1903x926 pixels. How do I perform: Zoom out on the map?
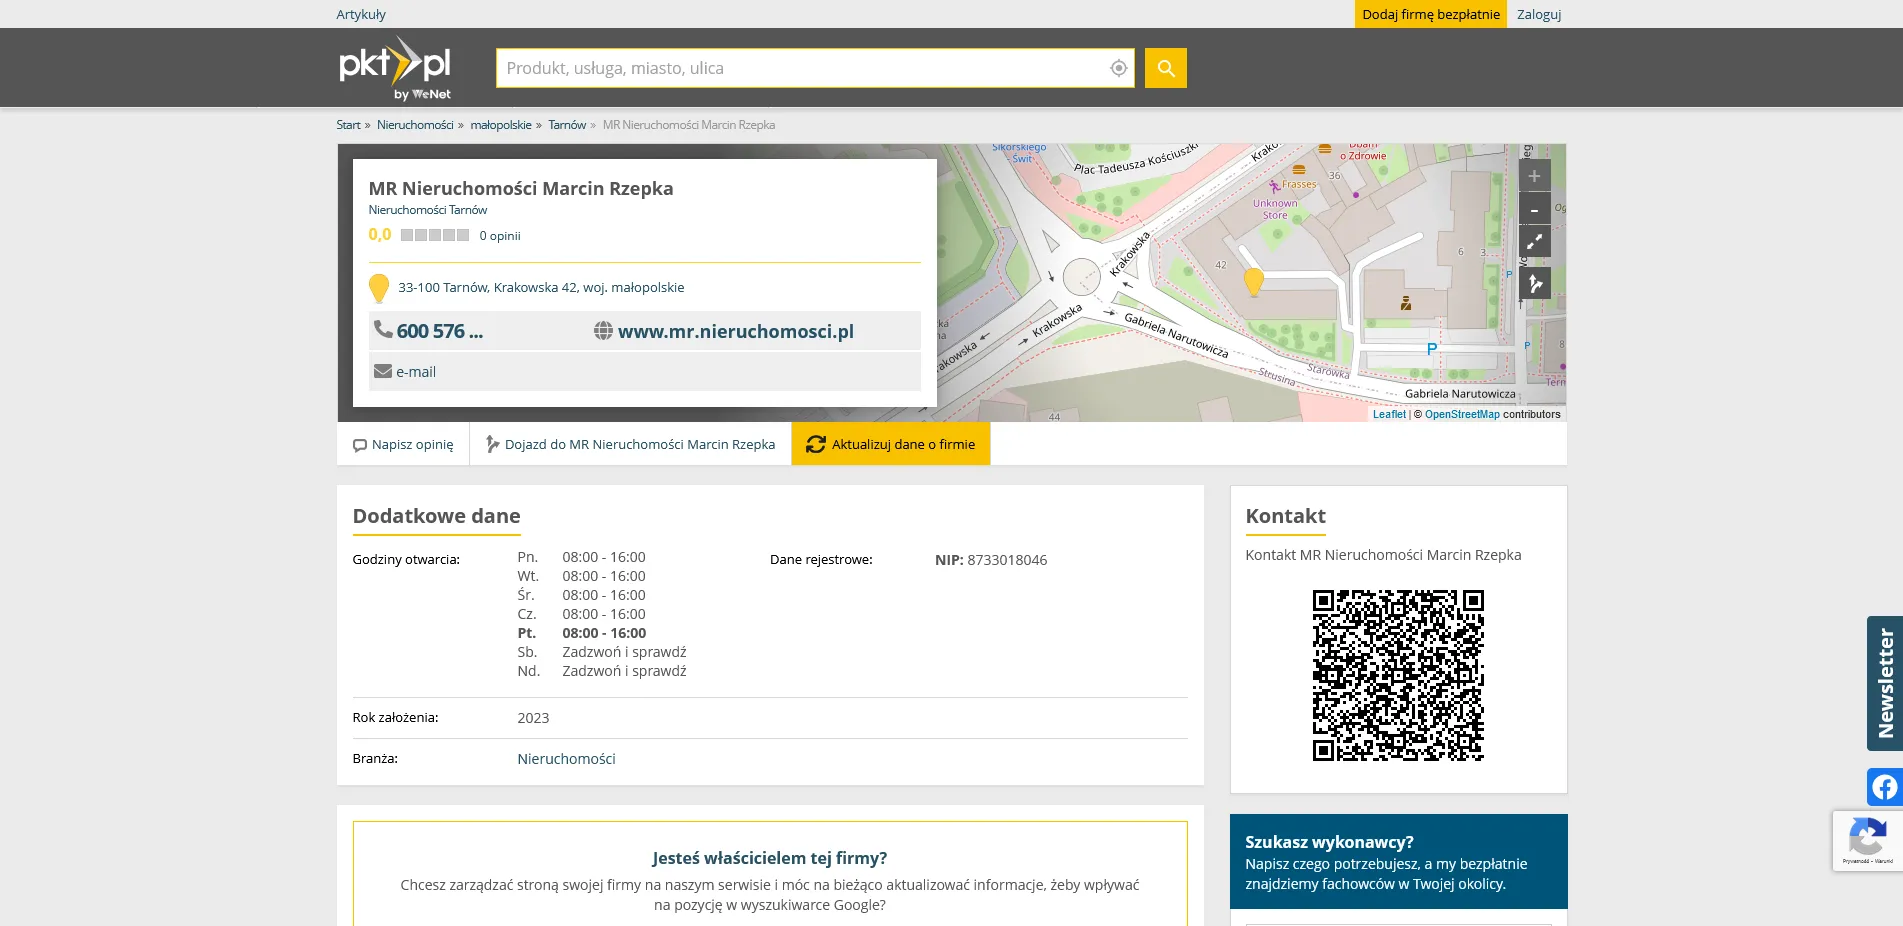click(x=1534, y=209)
